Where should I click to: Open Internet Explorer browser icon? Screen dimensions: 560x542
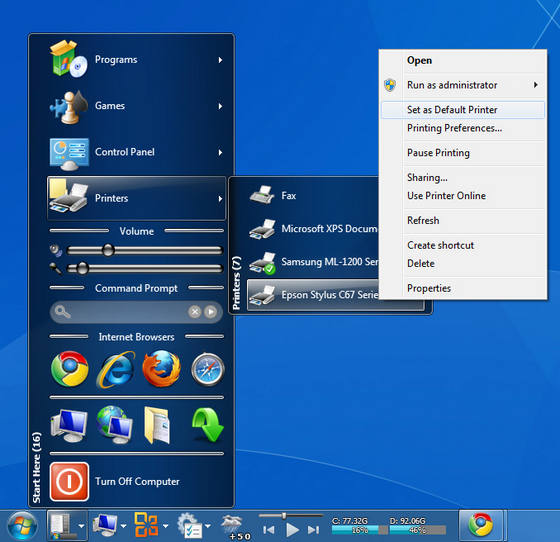click(115, 370)
